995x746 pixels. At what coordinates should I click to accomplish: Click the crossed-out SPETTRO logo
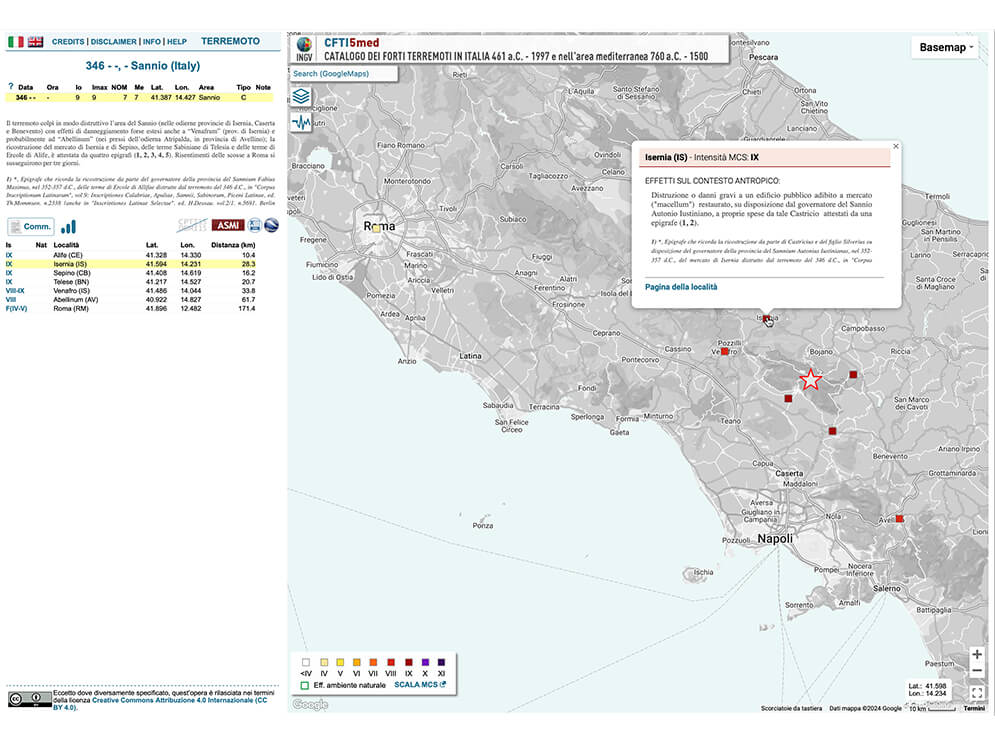(192, 225)
